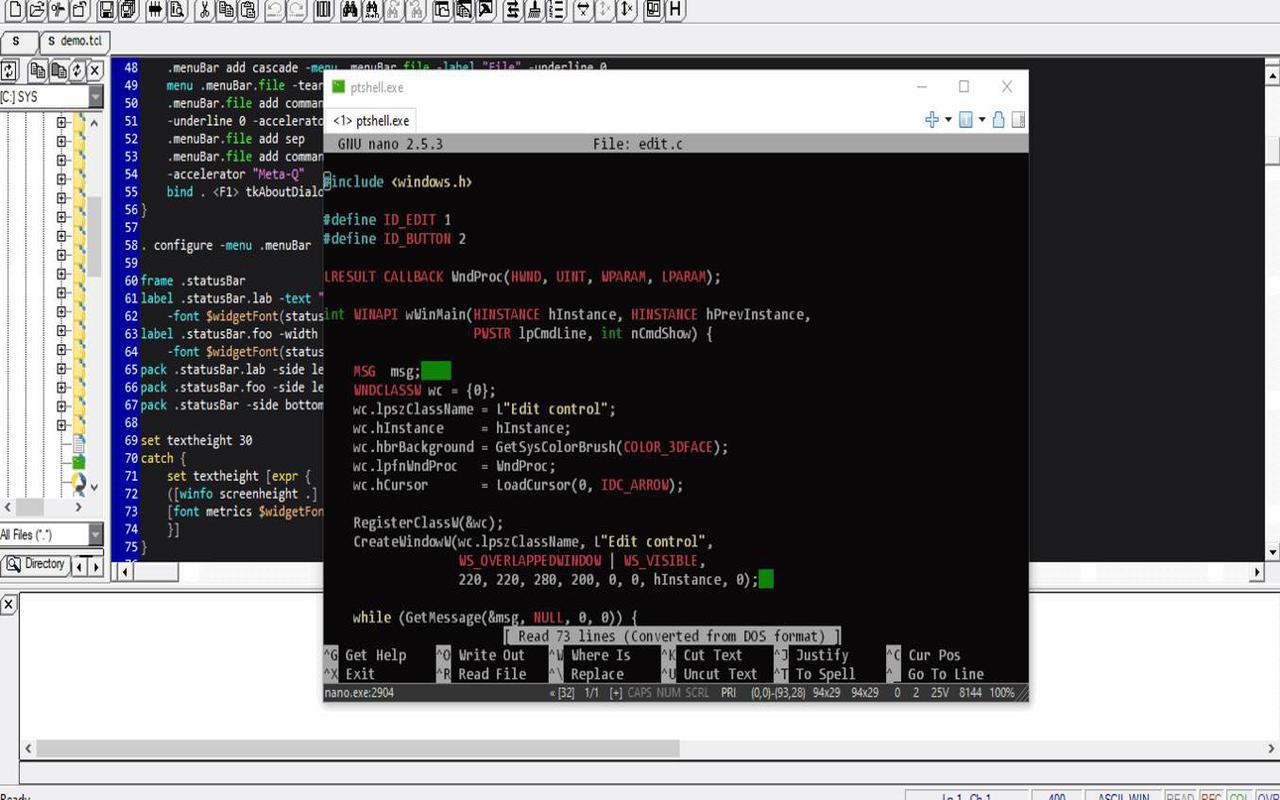Click the active consoles list icon

(966, 120)
